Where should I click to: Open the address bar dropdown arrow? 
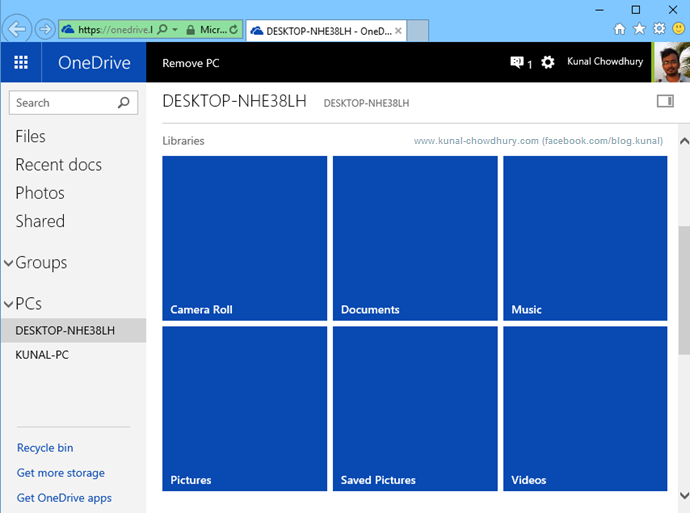click(175, 30)
